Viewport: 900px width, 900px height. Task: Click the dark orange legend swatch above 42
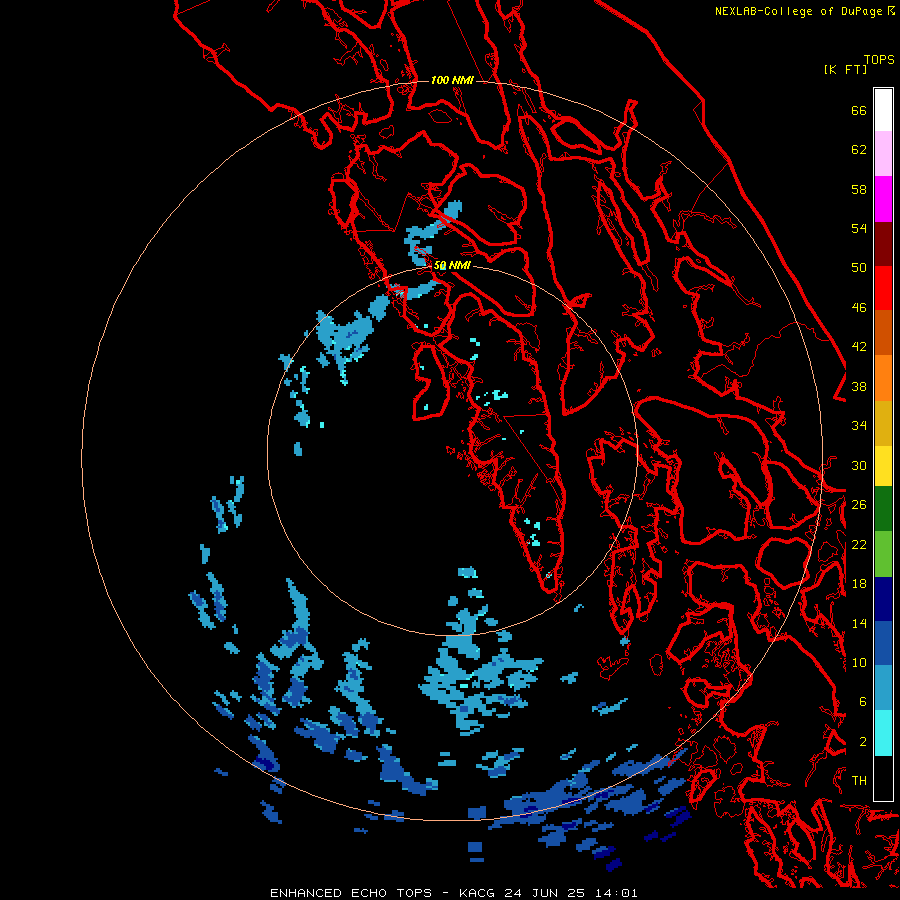tap(883, 332)
